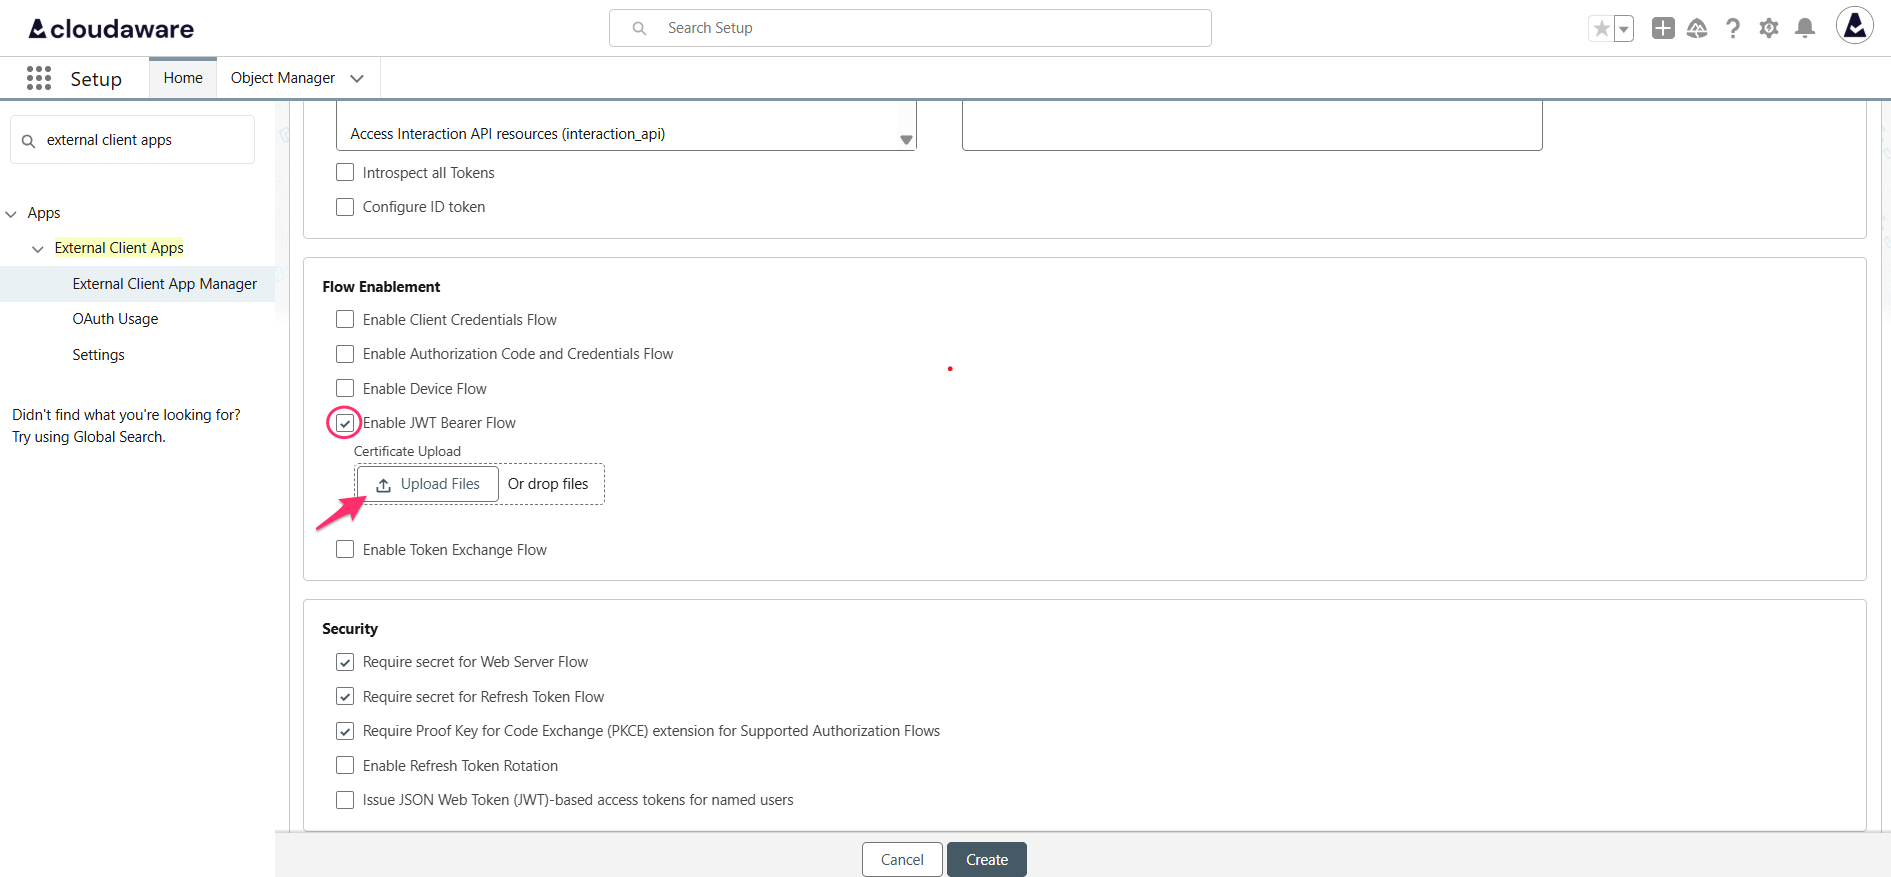Check Enable Refresh Token Rotation
The width and height of the screenshot is (1891, 877).
pos(345,766)
